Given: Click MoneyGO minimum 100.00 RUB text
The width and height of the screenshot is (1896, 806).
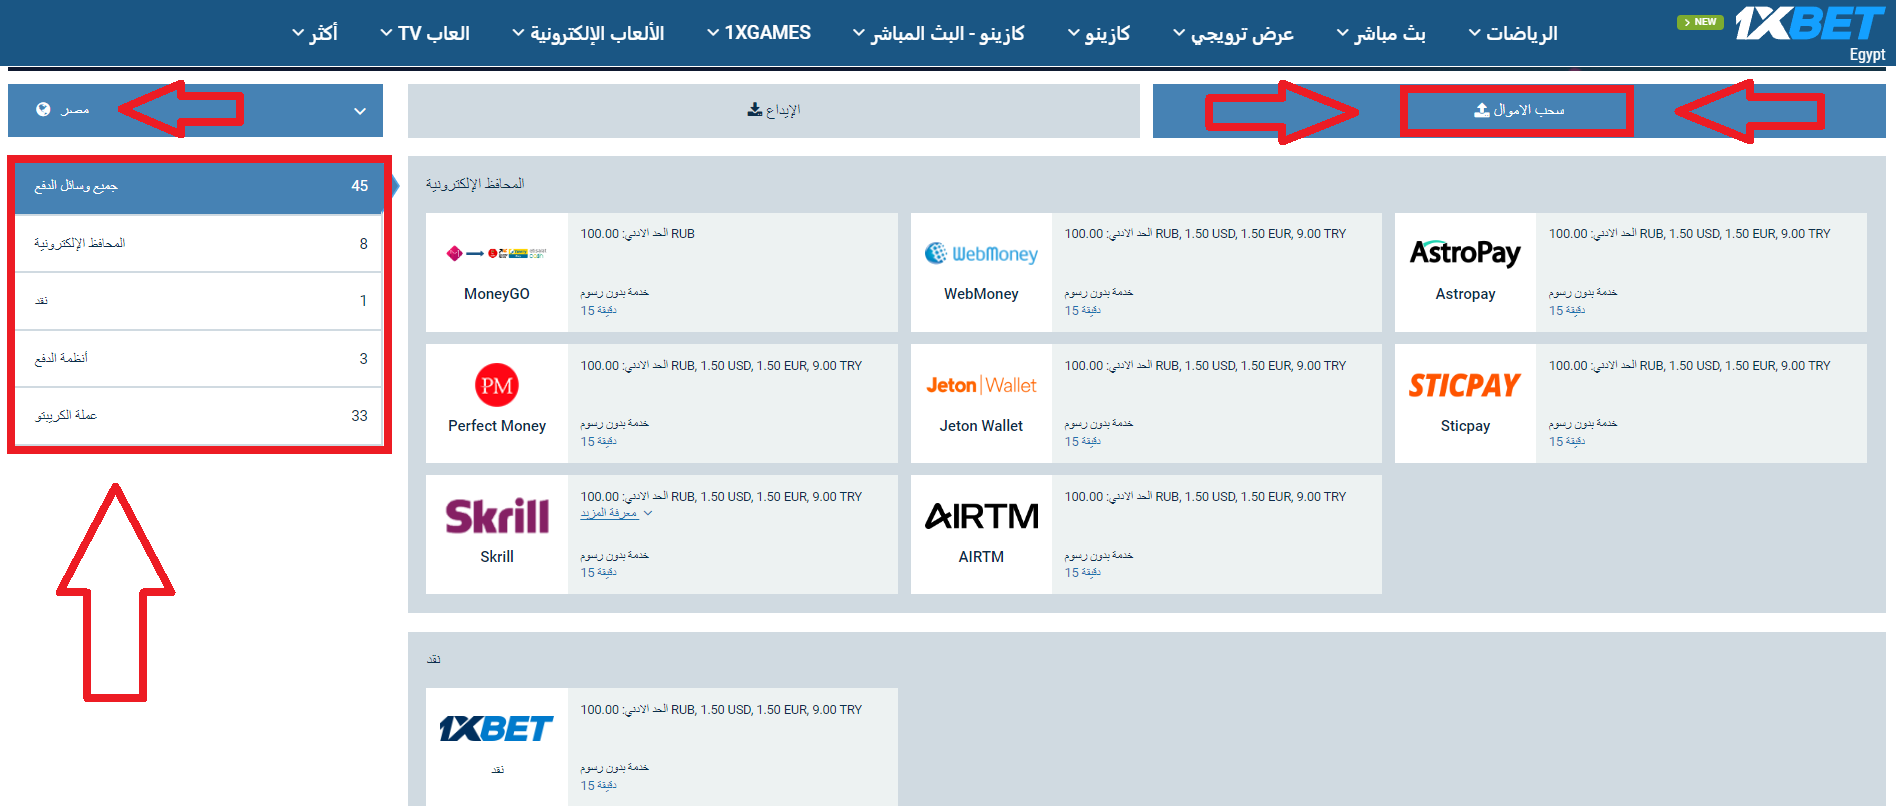Looking at the screenshot, I should point(637,234).
